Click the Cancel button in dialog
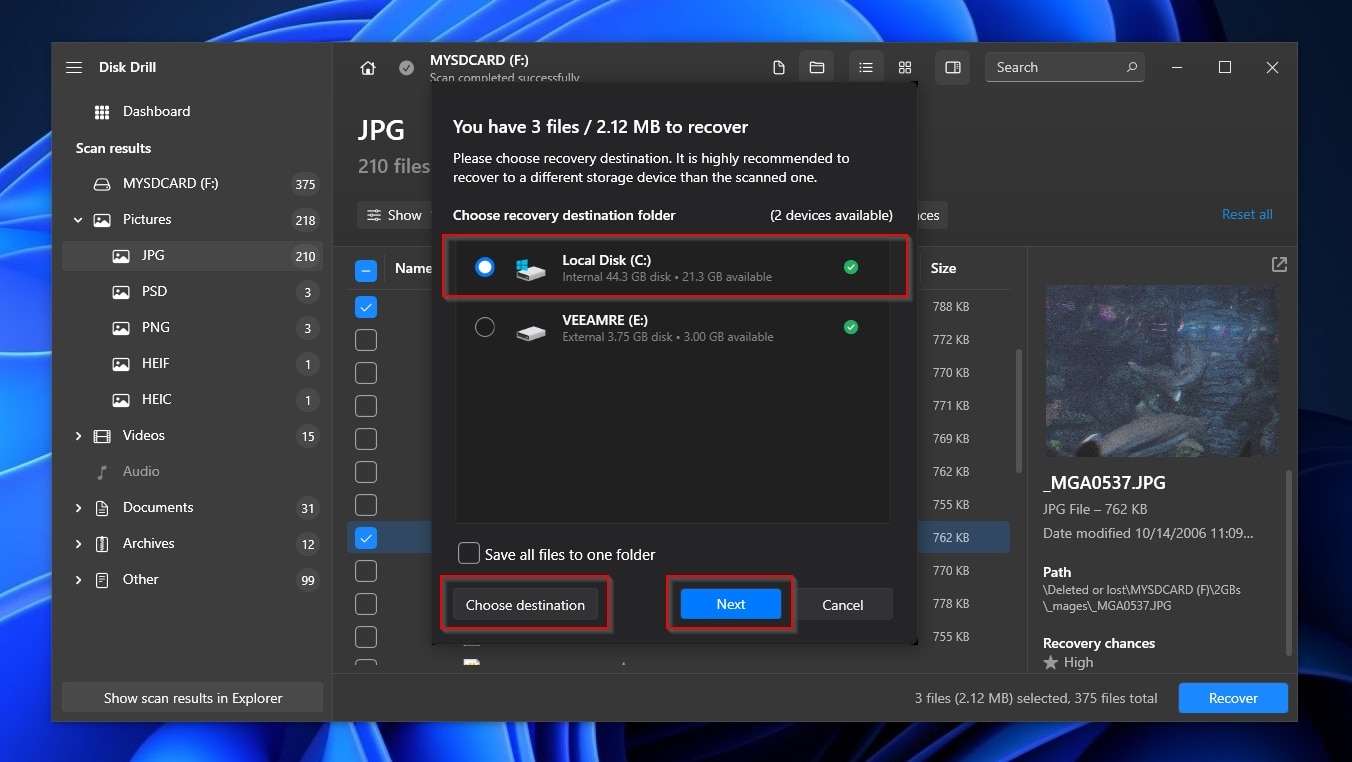This screenshot has width=1352, height=762. (x=843, y=605)
